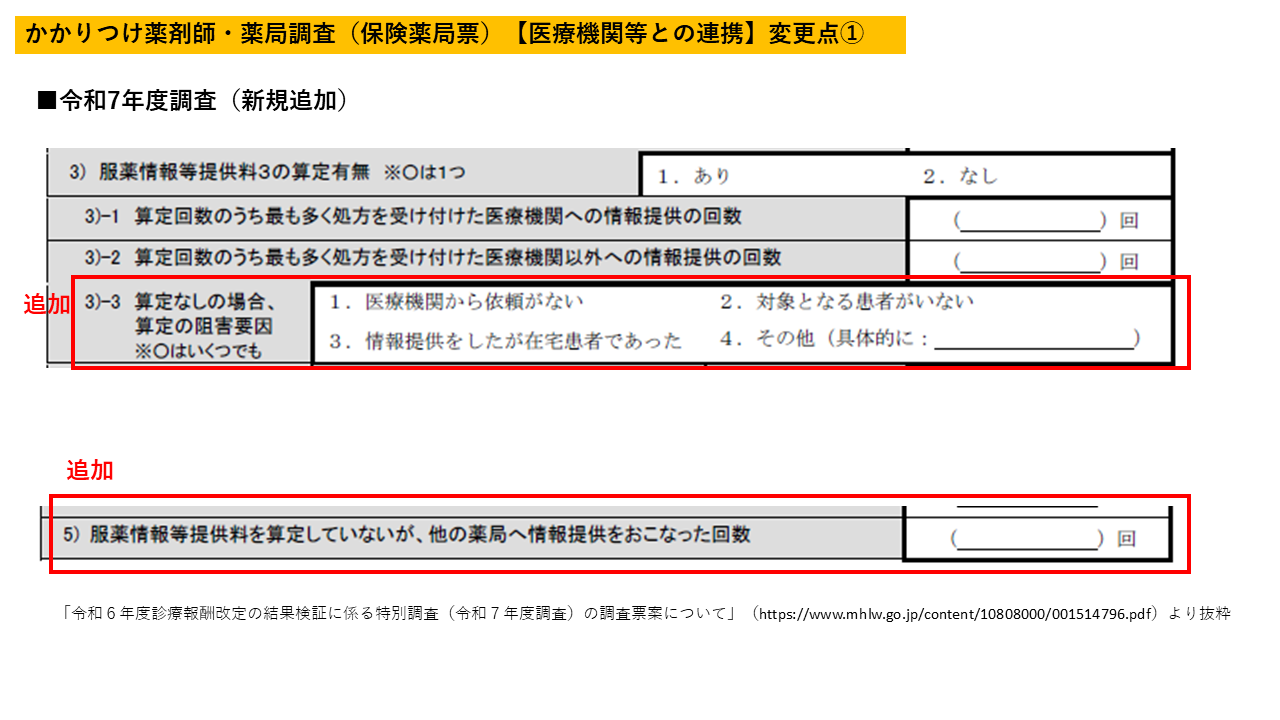The image size is (1280, 720).
Task: Select option '1. あり' for 服薬情報等提供料3
Action: (x=693, y=177)
